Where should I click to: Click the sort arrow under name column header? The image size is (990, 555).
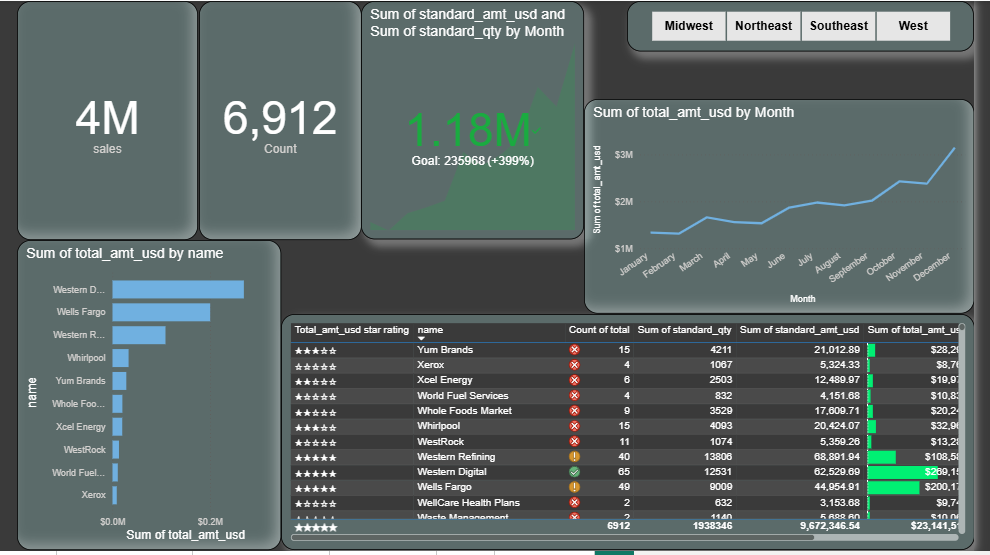[x=421, y=338]
